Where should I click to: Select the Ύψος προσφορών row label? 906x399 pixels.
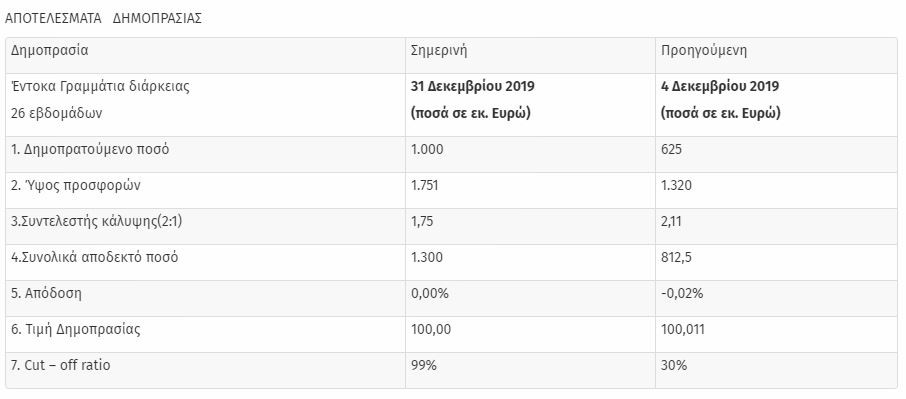tap(76, 186)
